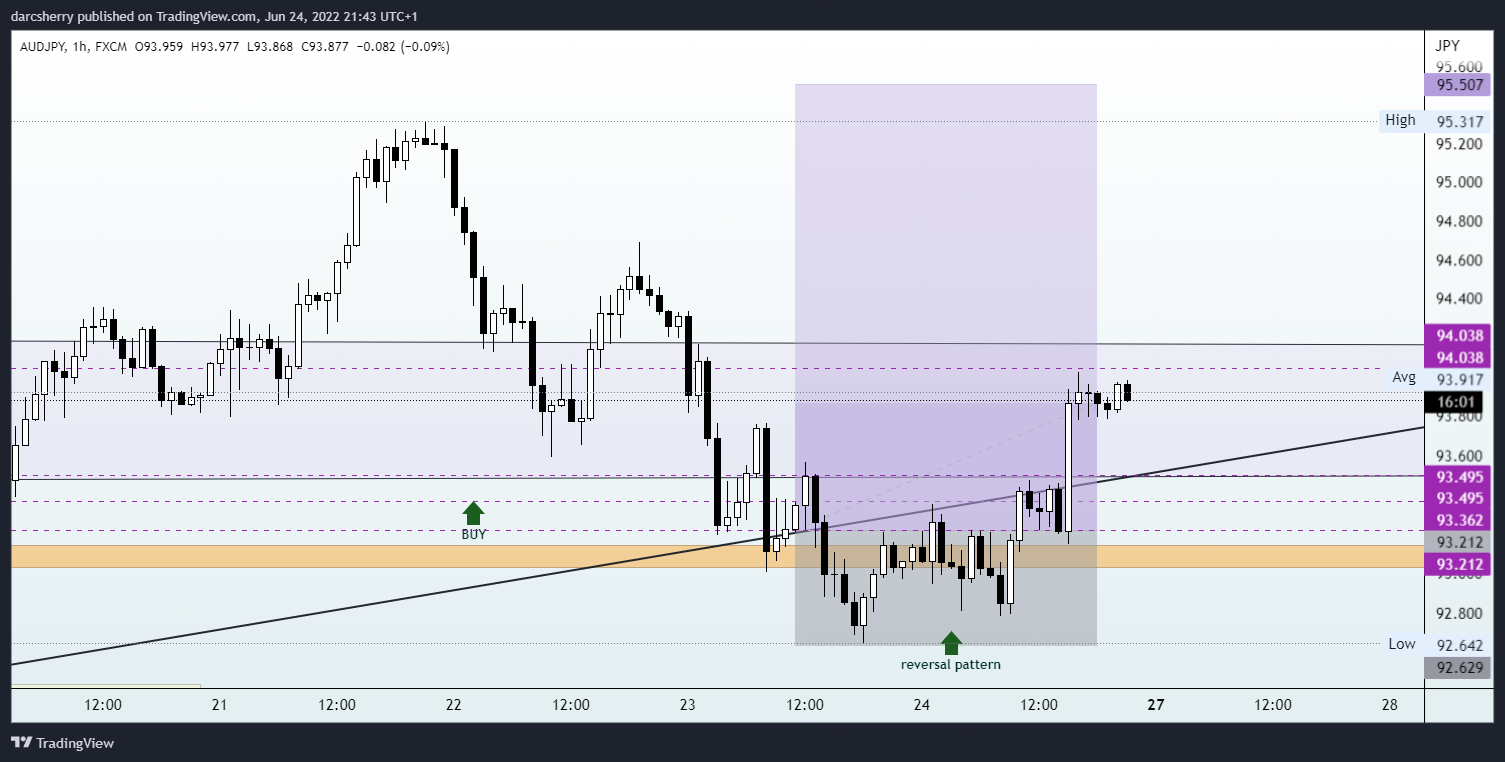Click the 92.642 low price label
Screen dimensions: 1505x762
pos(1458,645)
